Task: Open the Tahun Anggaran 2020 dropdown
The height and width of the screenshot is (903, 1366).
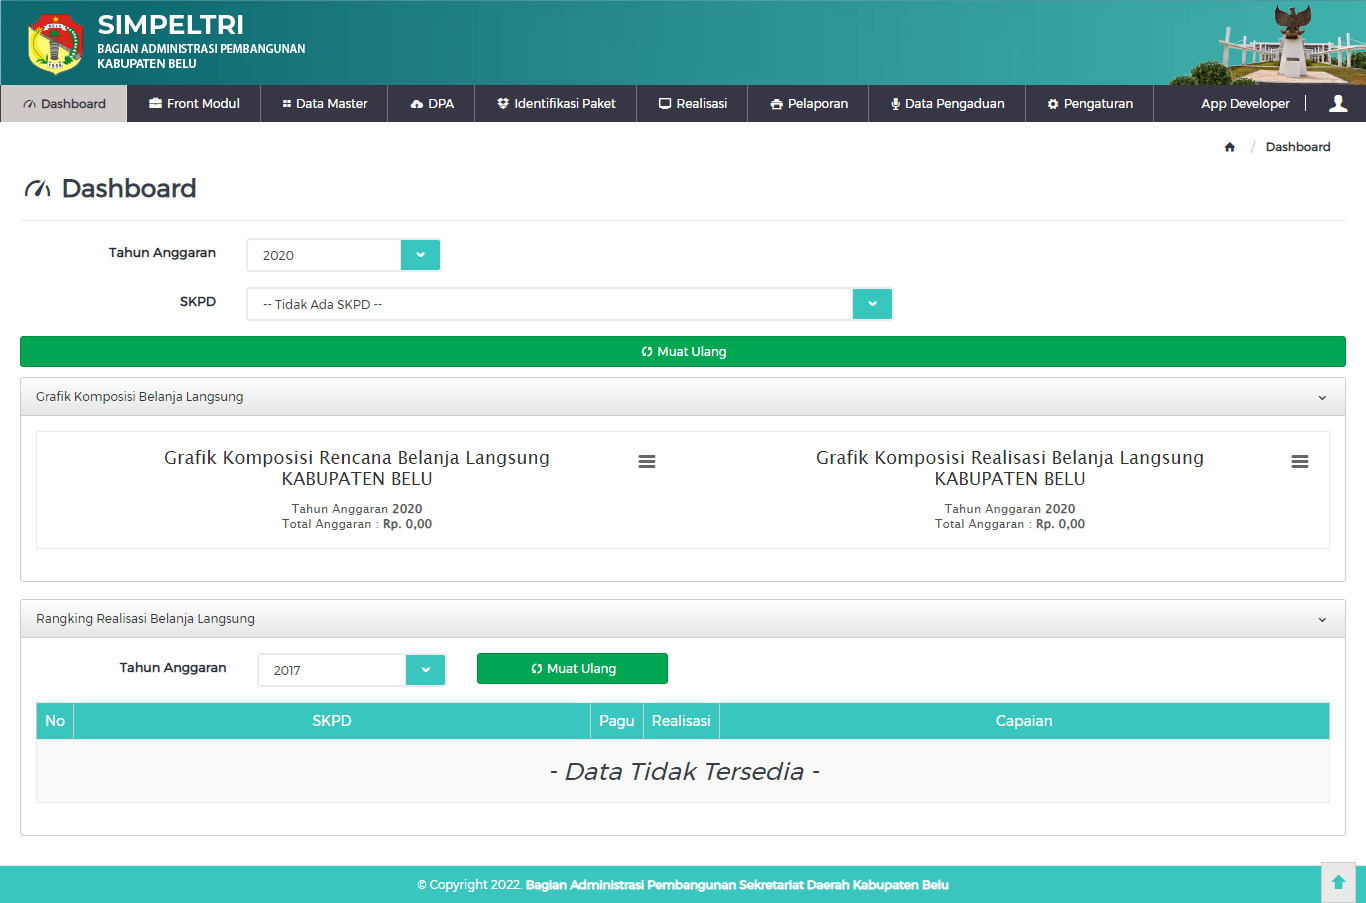Action: click(343, 255)
